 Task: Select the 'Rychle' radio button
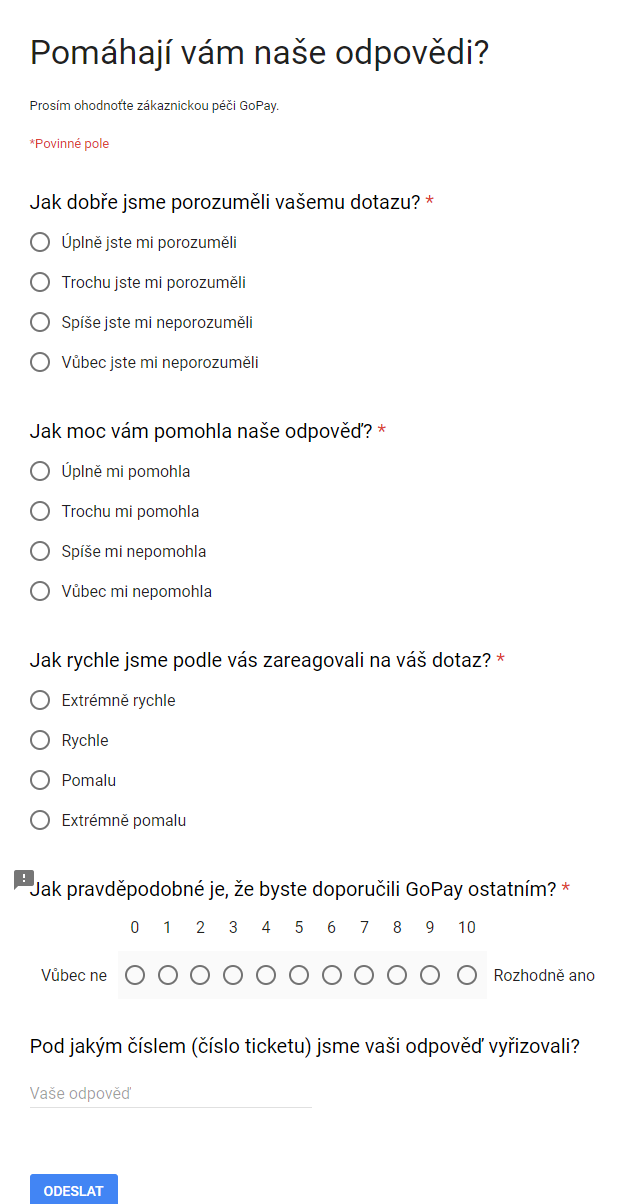pos(40,740)
